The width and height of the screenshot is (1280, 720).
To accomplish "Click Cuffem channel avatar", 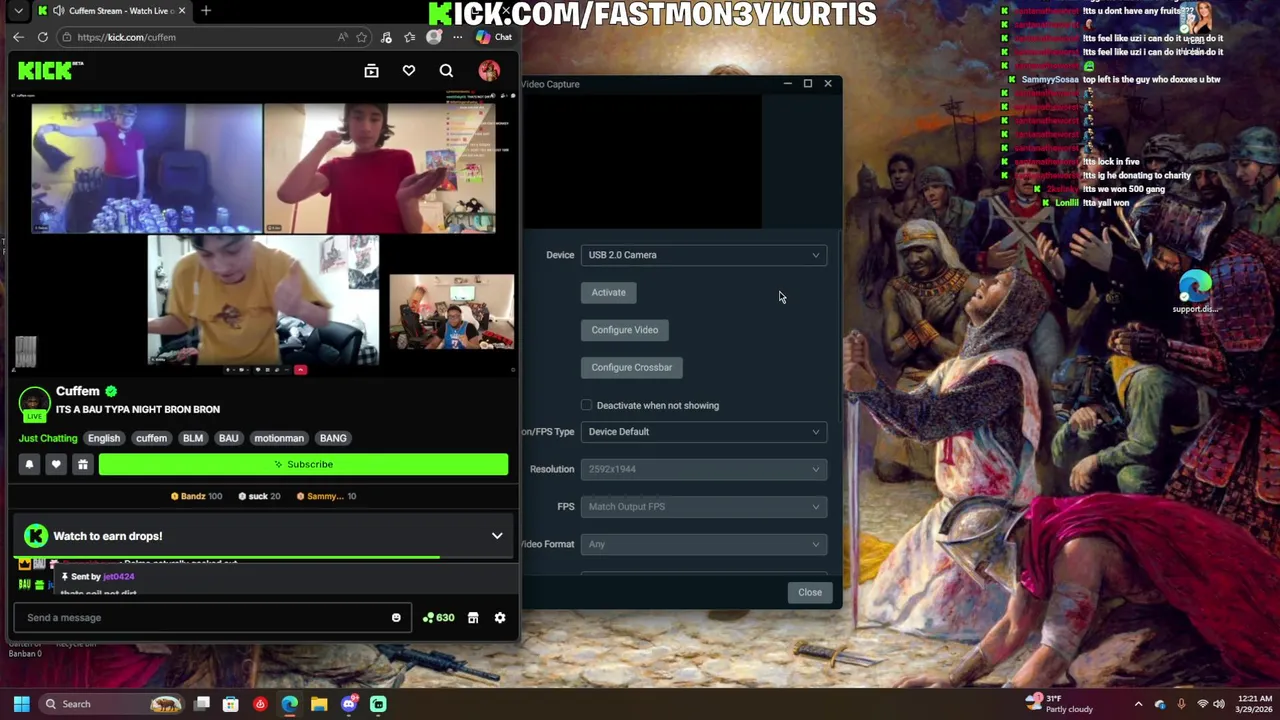I will pos(34,403).
